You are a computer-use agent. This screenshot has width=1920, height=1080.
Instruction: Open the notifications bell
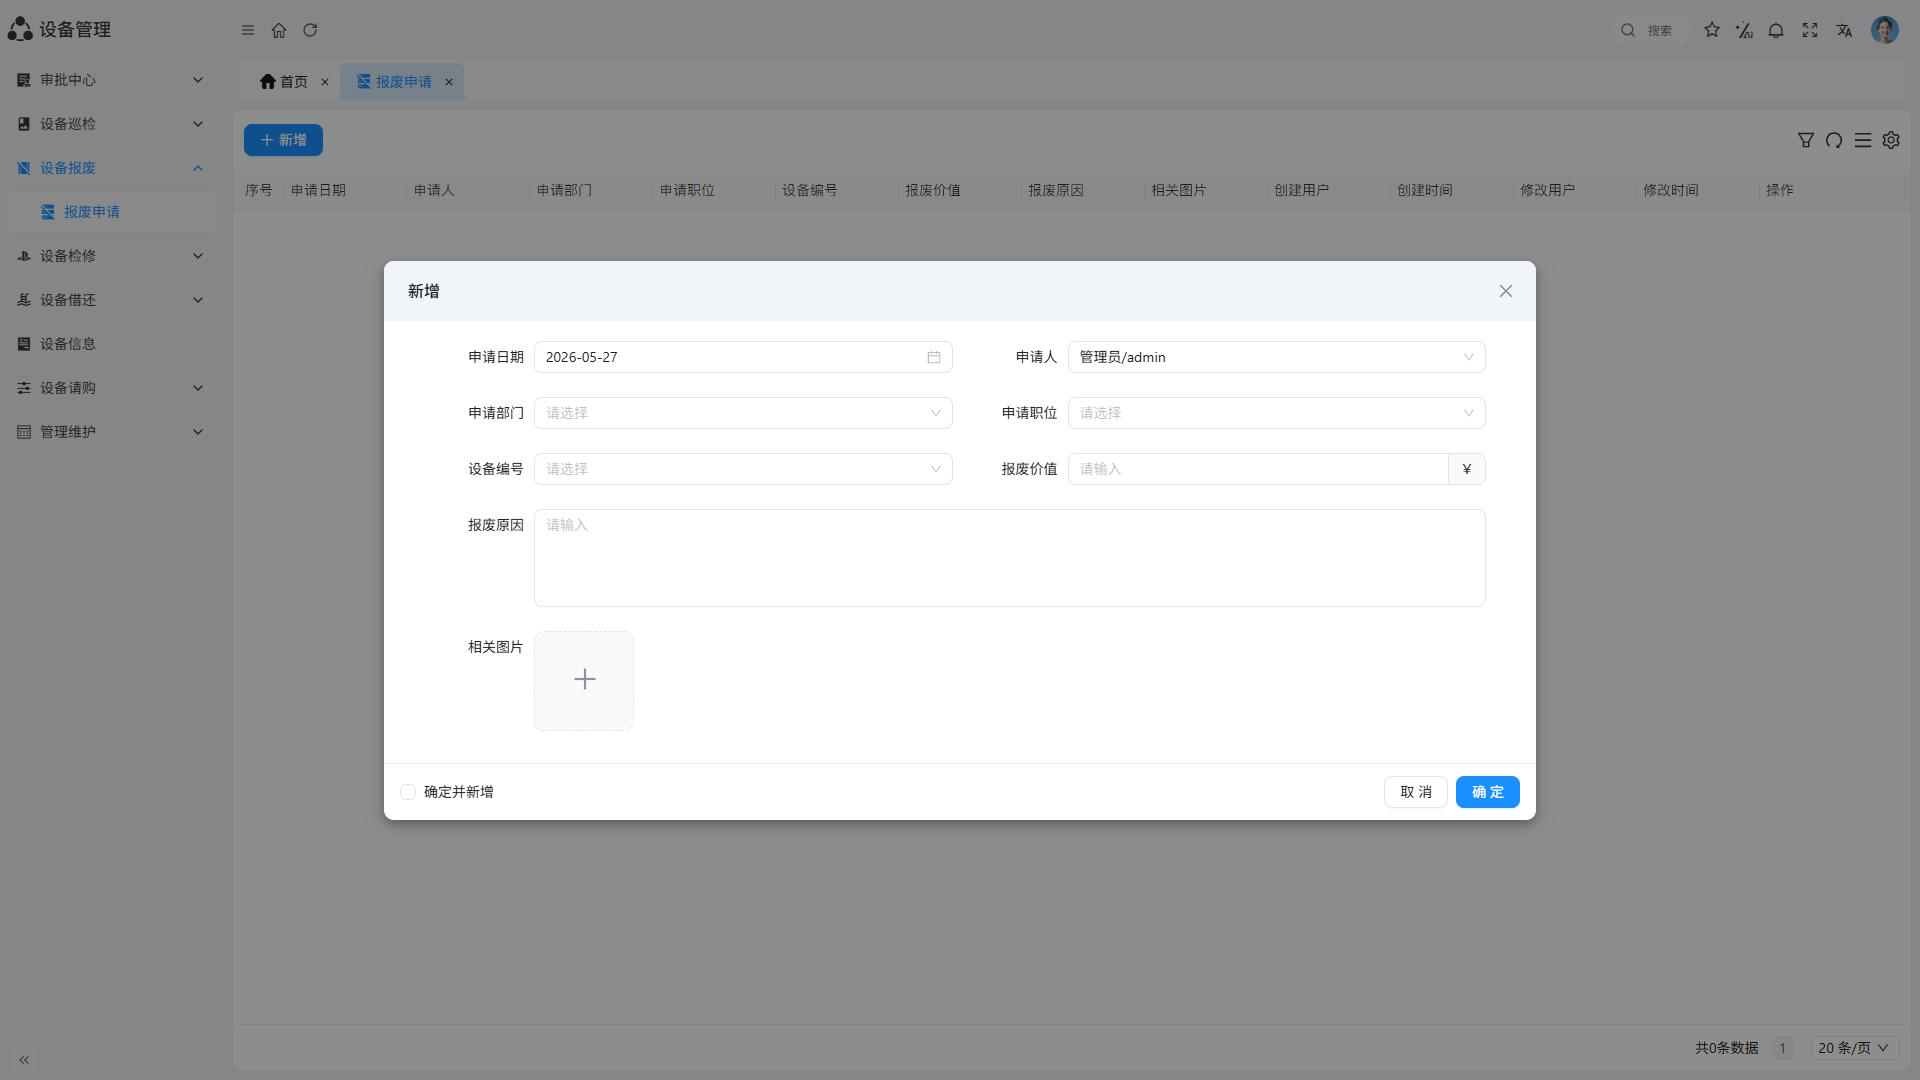pos(1776,30)
